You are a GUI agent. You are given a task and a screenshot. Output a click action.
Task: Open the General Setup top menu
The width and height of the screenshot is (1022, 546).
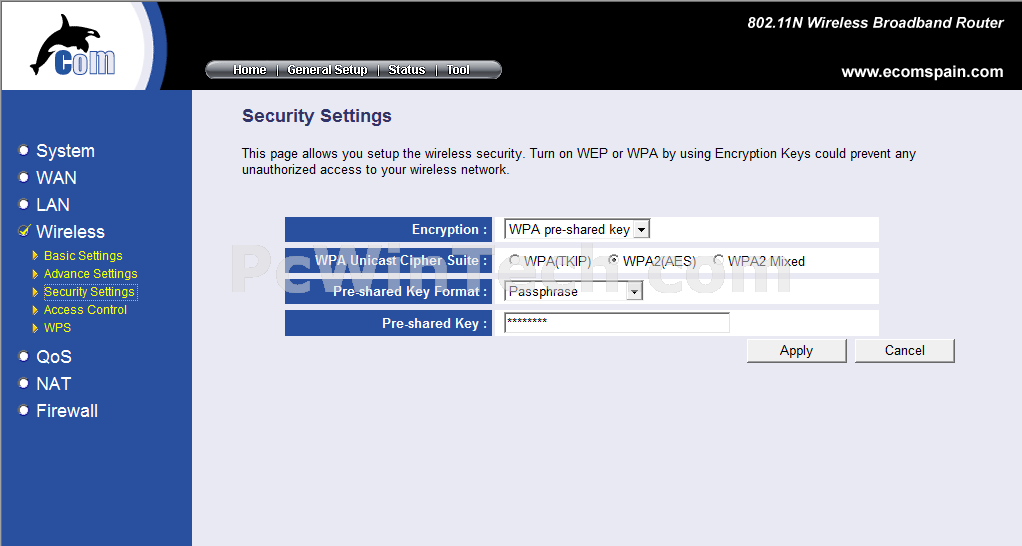pos(327,70)
